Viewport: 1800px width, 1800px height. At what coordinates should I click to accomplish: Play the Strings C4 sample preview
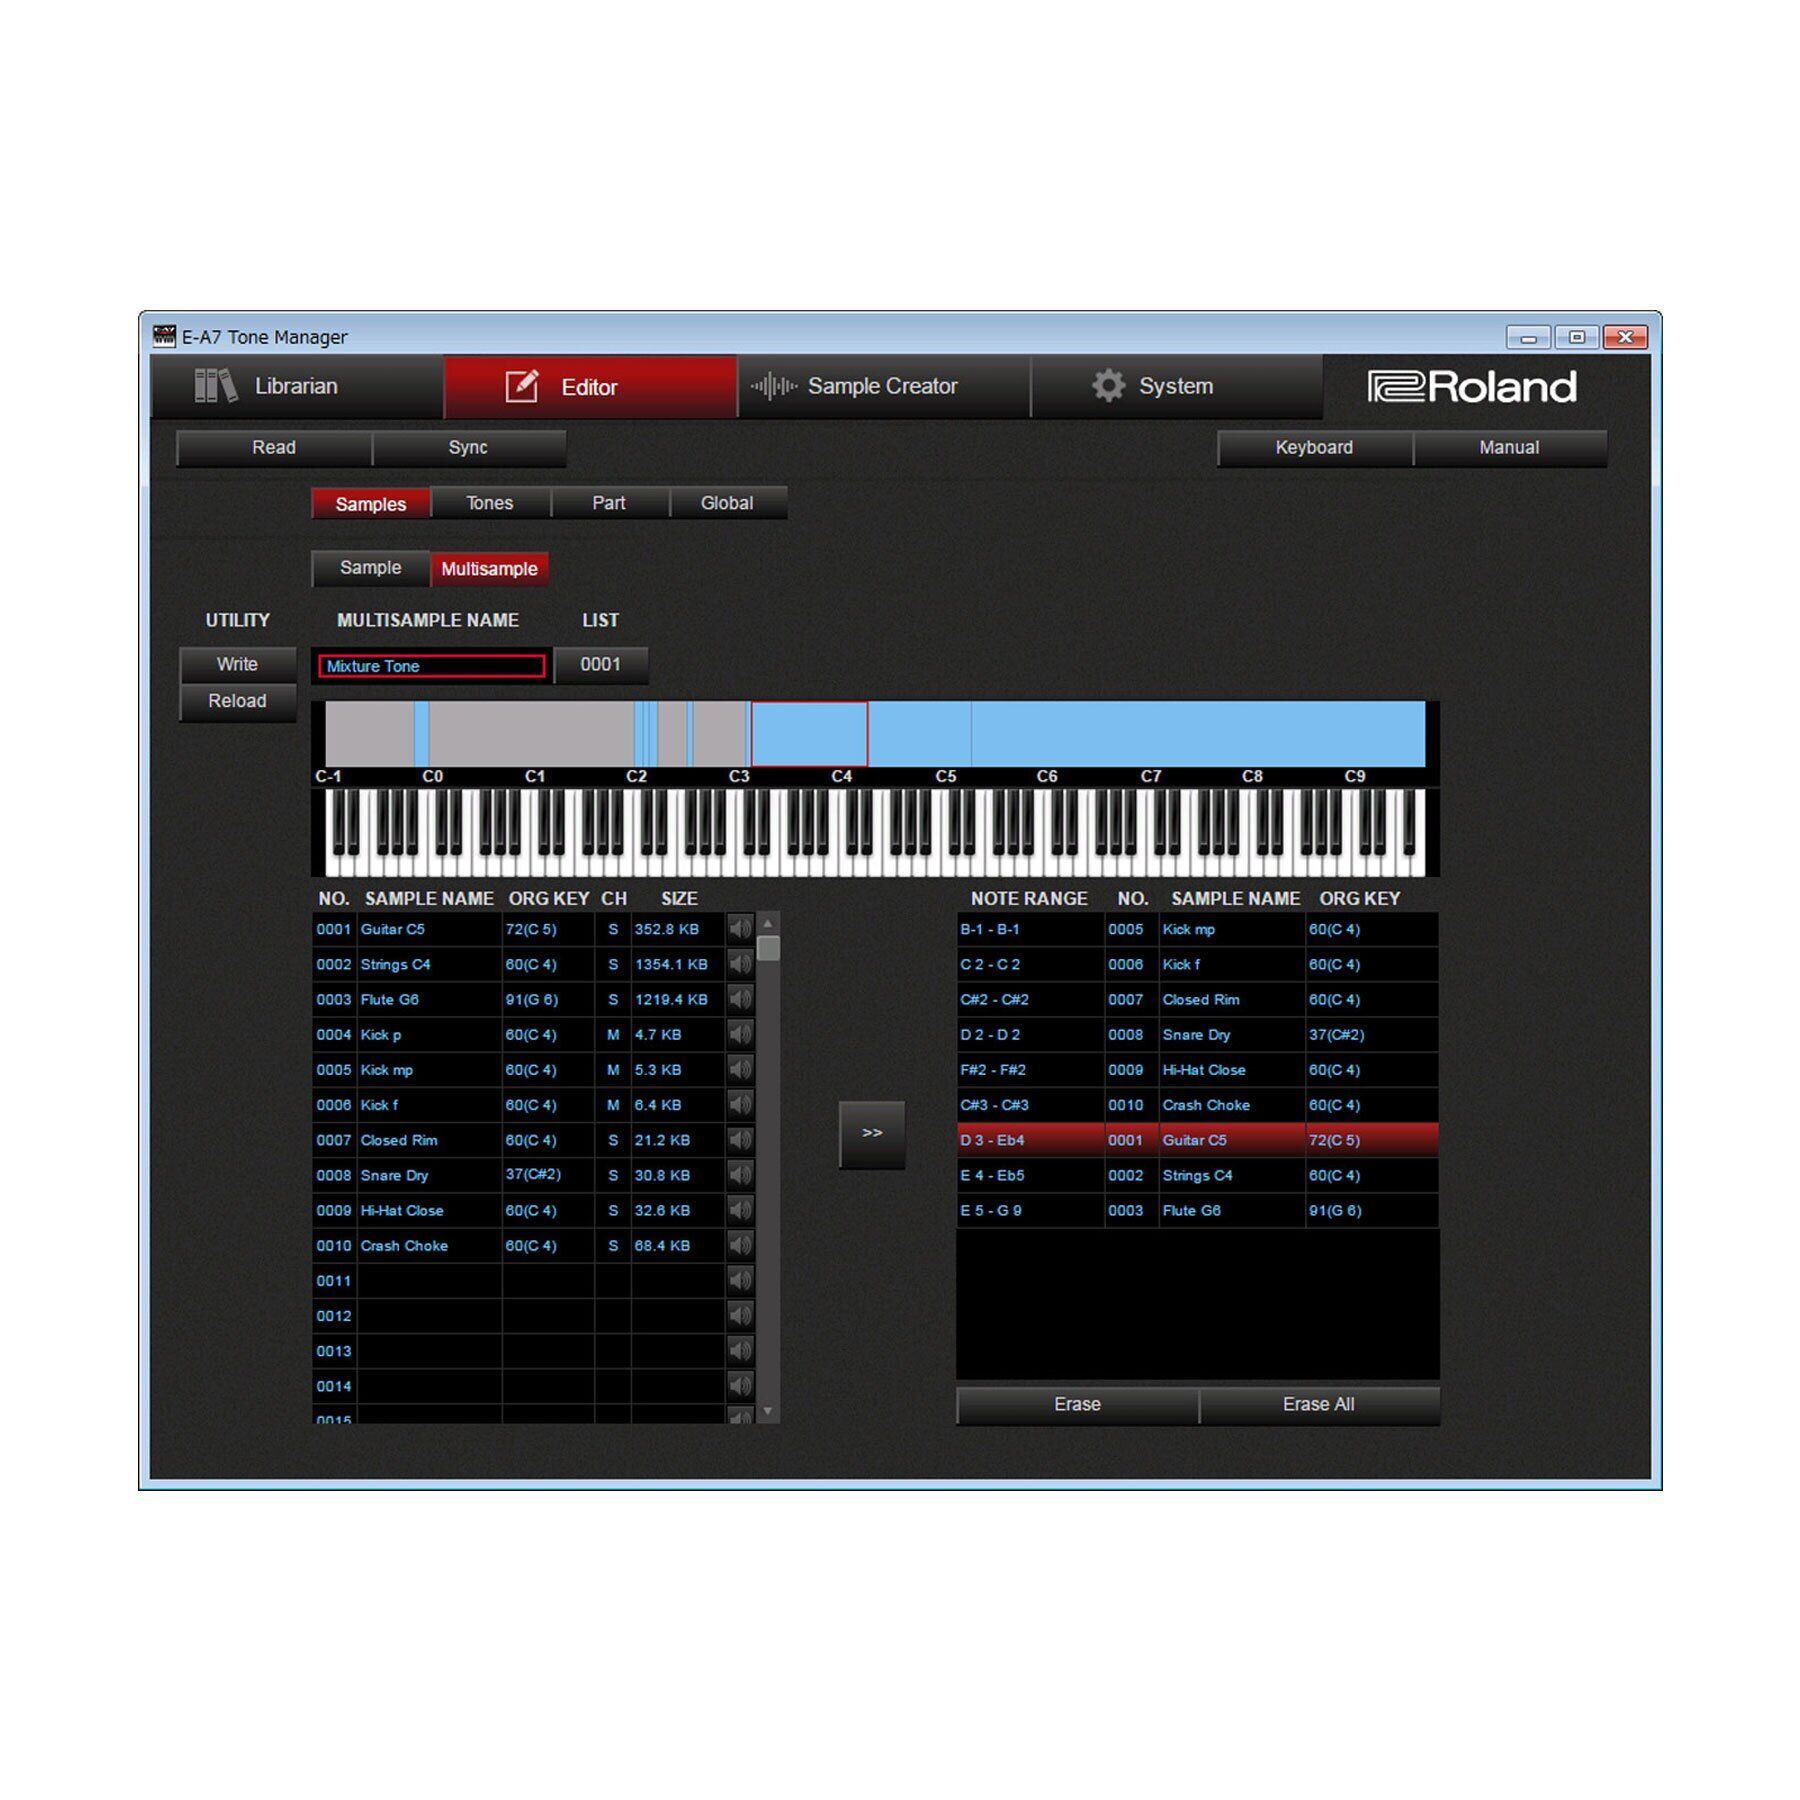pyautogui.click(x=740, y=964)
